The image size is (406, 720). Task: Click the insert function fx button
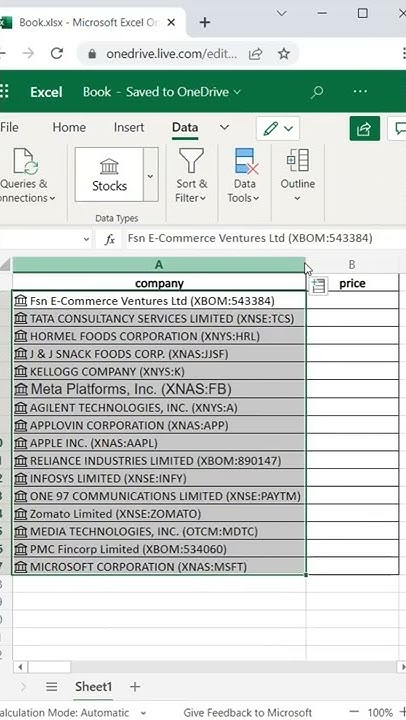pos(109,239)
